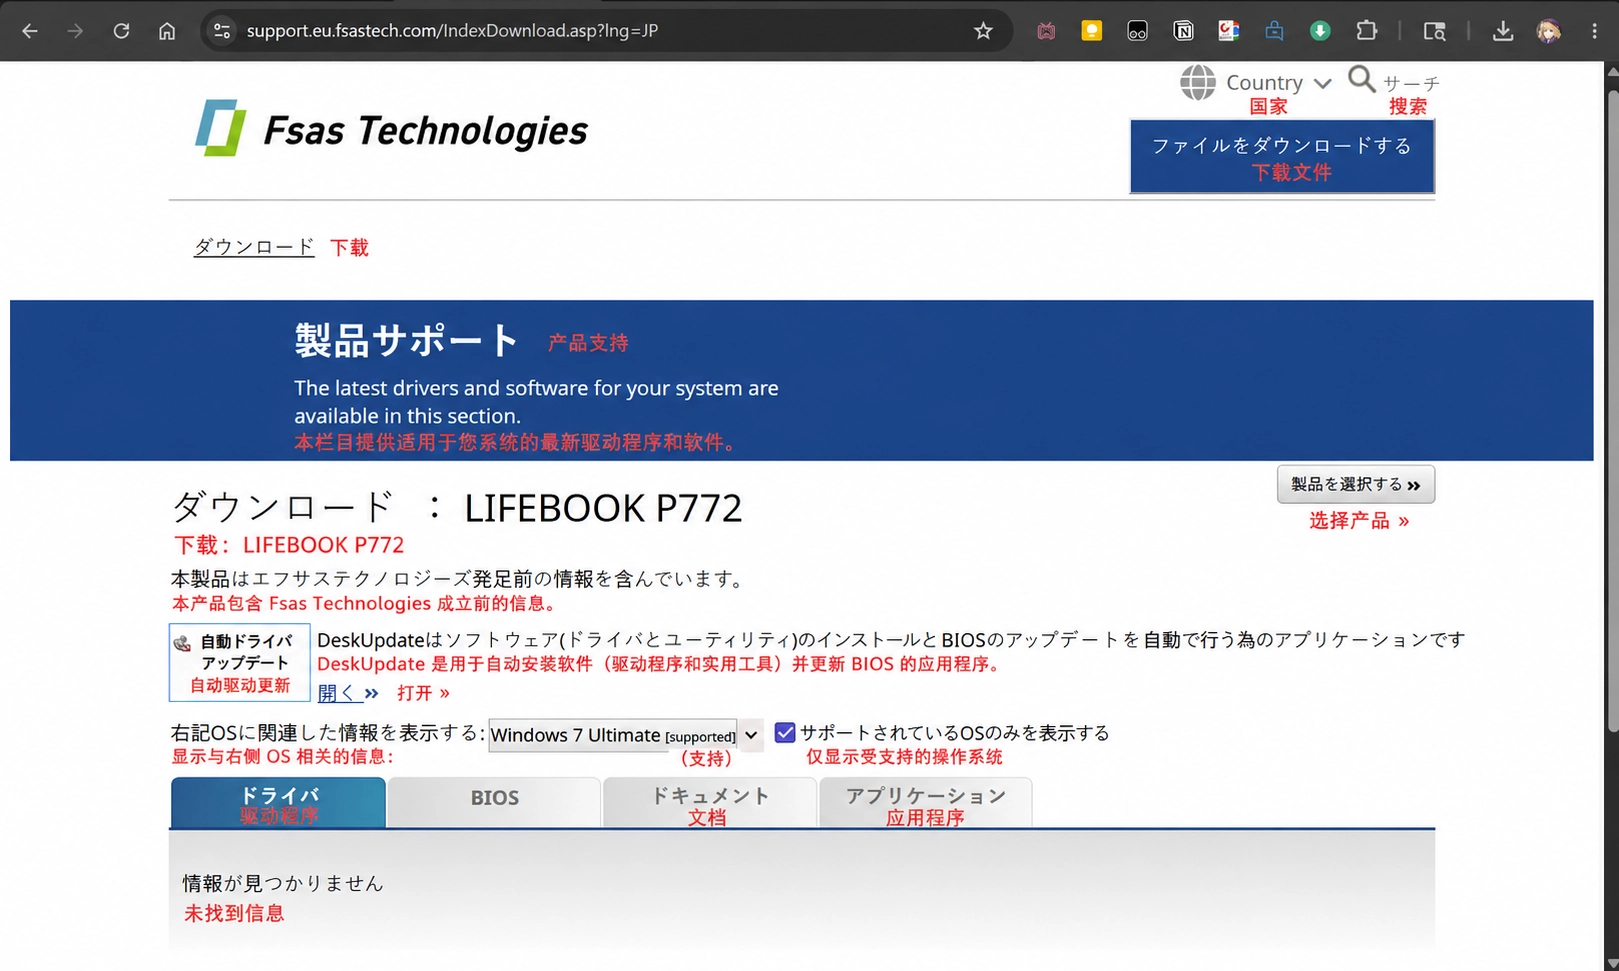Open the glasses reader extension icon

(x=1137, y=31)
